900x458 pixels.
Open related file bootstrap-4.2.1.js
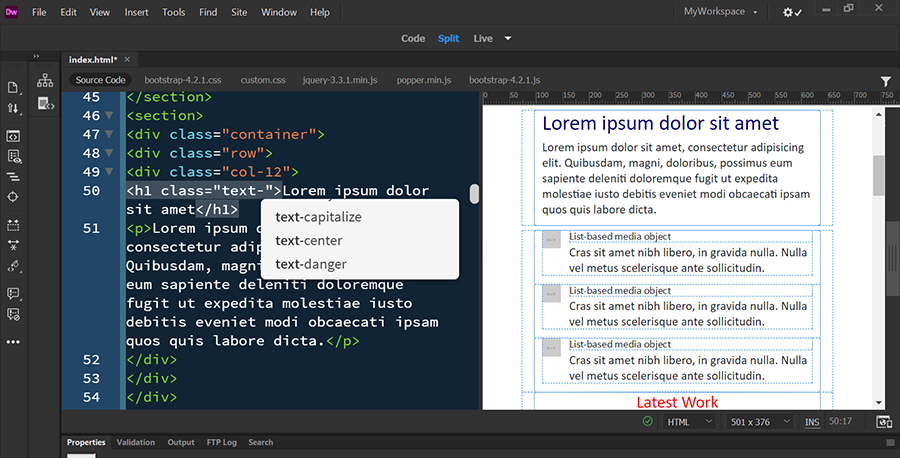[505, 80]
